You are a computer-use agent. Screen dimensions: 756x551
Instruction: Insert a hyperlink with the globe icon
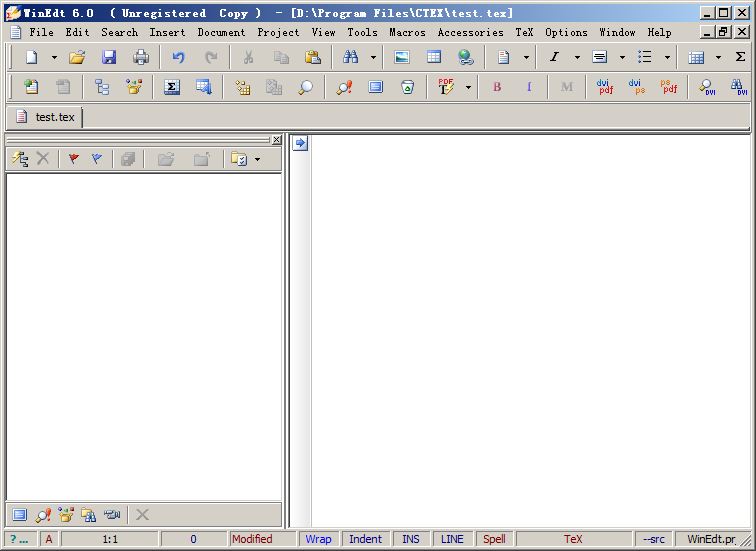click(x=465, y=57)
